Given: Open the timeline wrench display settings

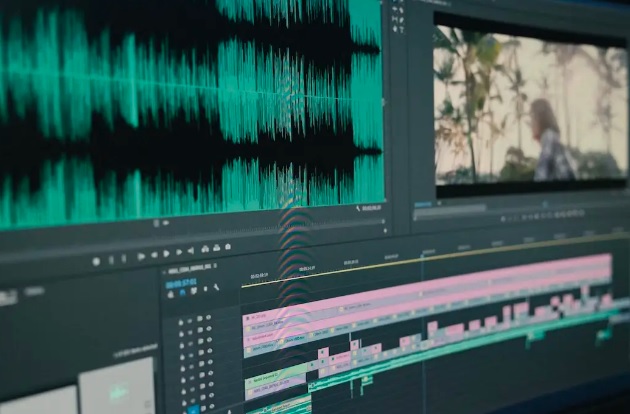Looking at the screenshot, I should pyautogui.click(x=217, y=288).
